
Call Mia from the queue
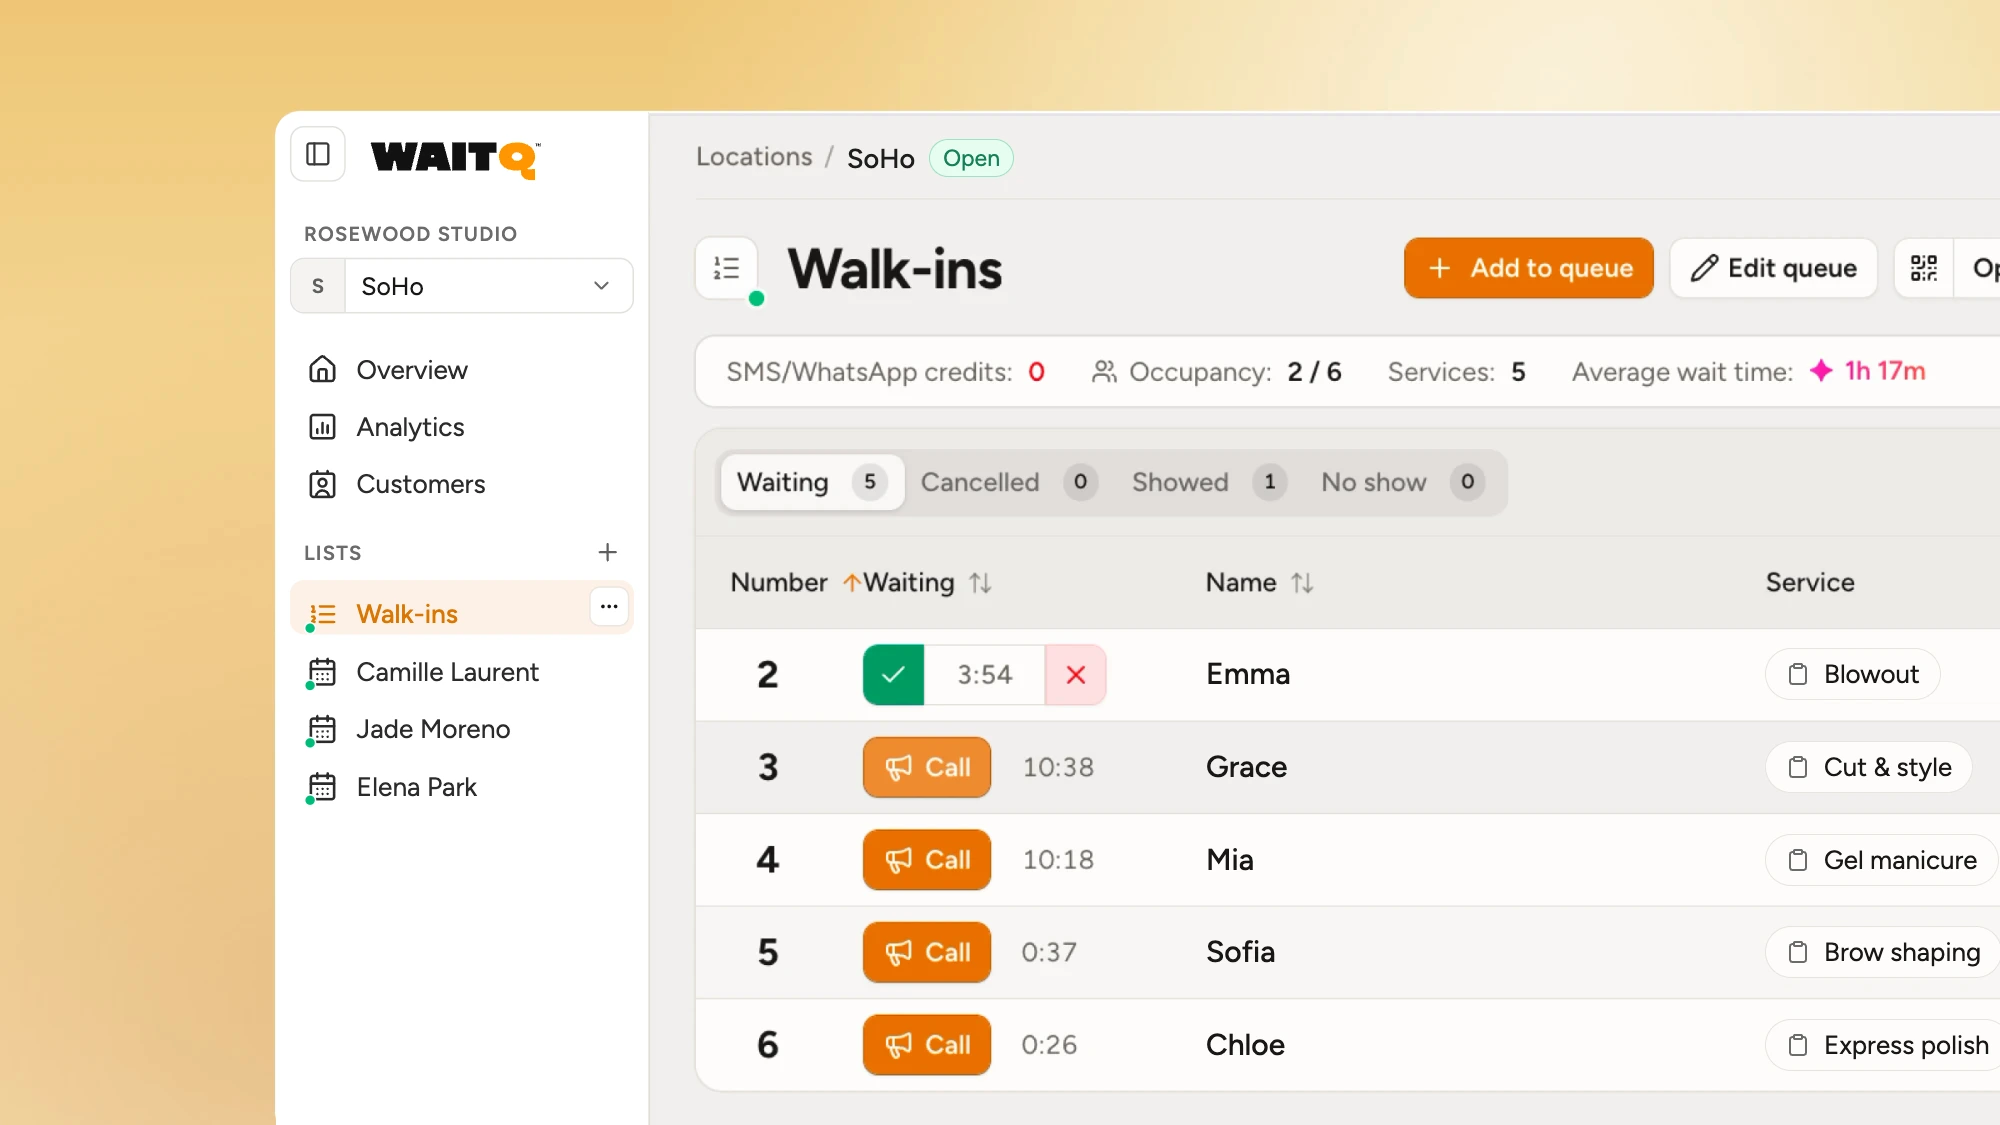tap(927, 860)
